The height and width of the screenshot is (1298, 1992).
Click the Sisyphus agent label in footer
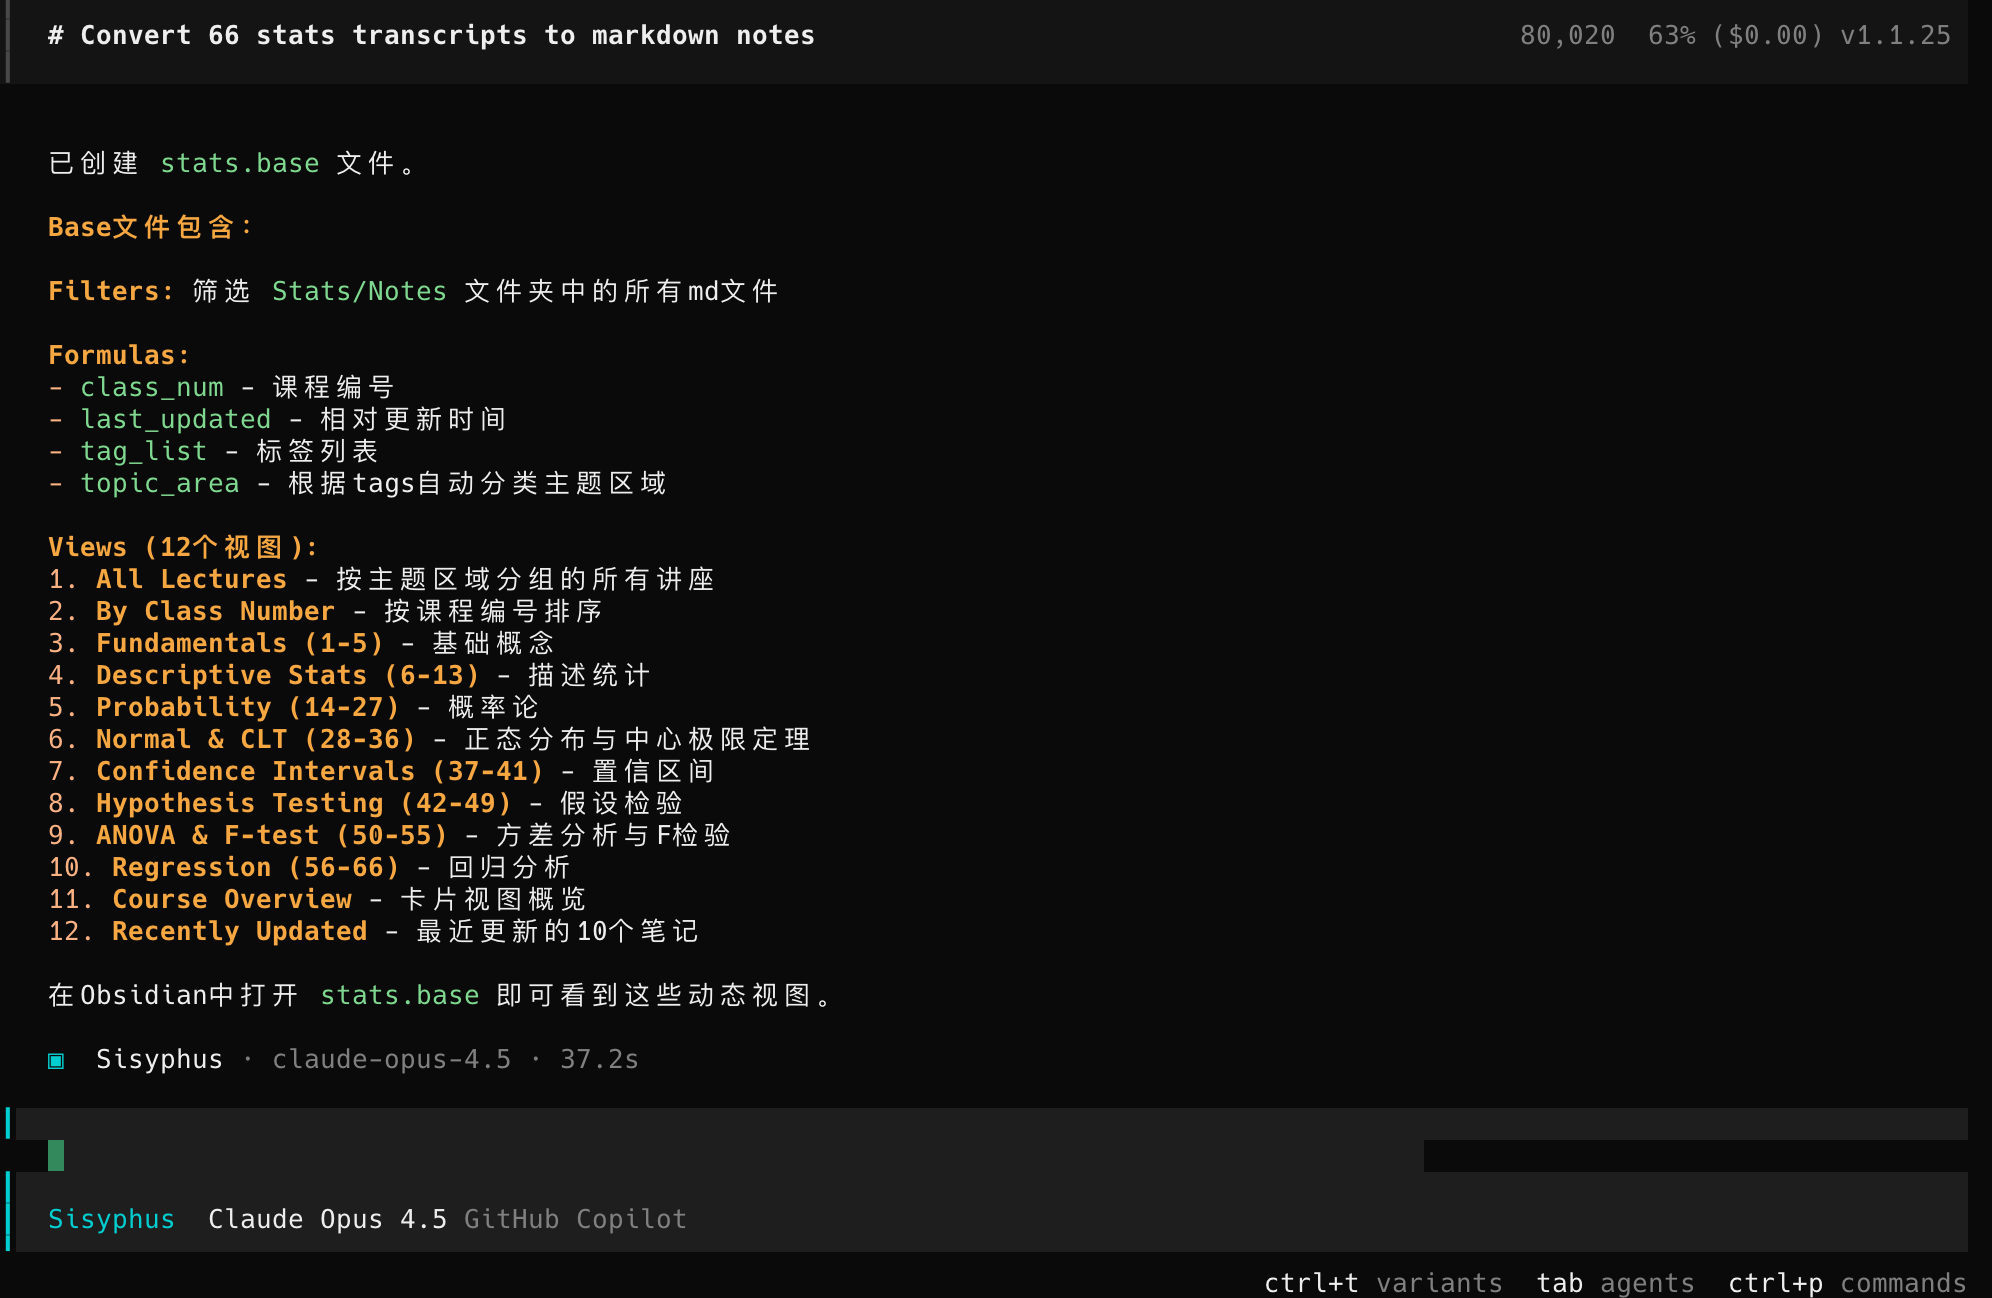[x=111, y=1219]
